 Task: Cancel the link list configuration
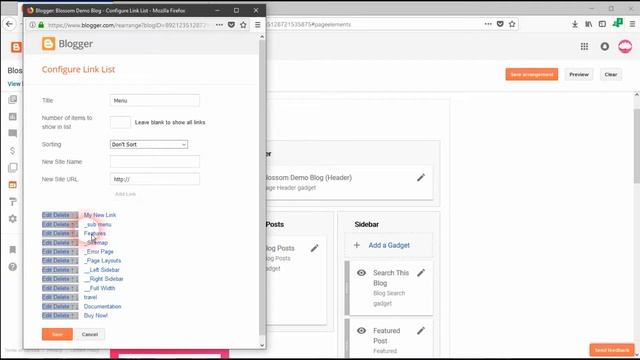[x=90, y=334]
